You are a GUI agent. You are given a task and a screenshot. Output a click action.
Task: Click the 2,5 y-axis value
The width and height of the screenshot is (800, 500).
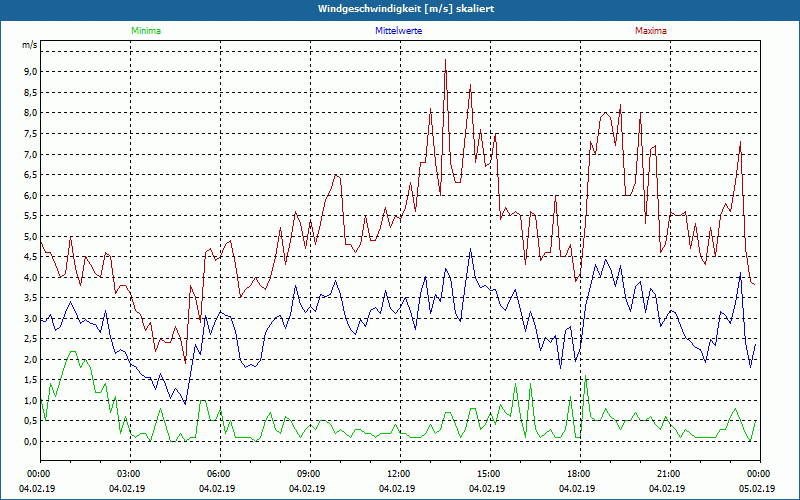click(x=31, y=339)
